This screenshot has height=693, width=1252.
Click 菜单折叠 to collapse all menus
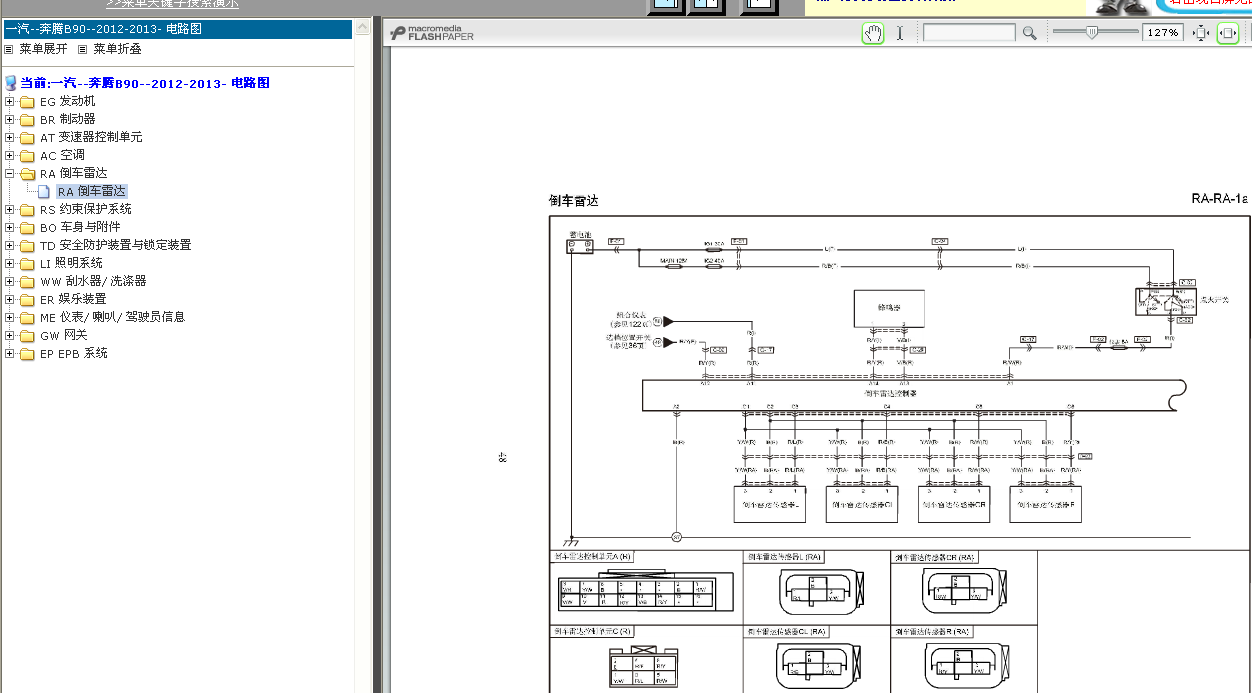tap(117, 48)
